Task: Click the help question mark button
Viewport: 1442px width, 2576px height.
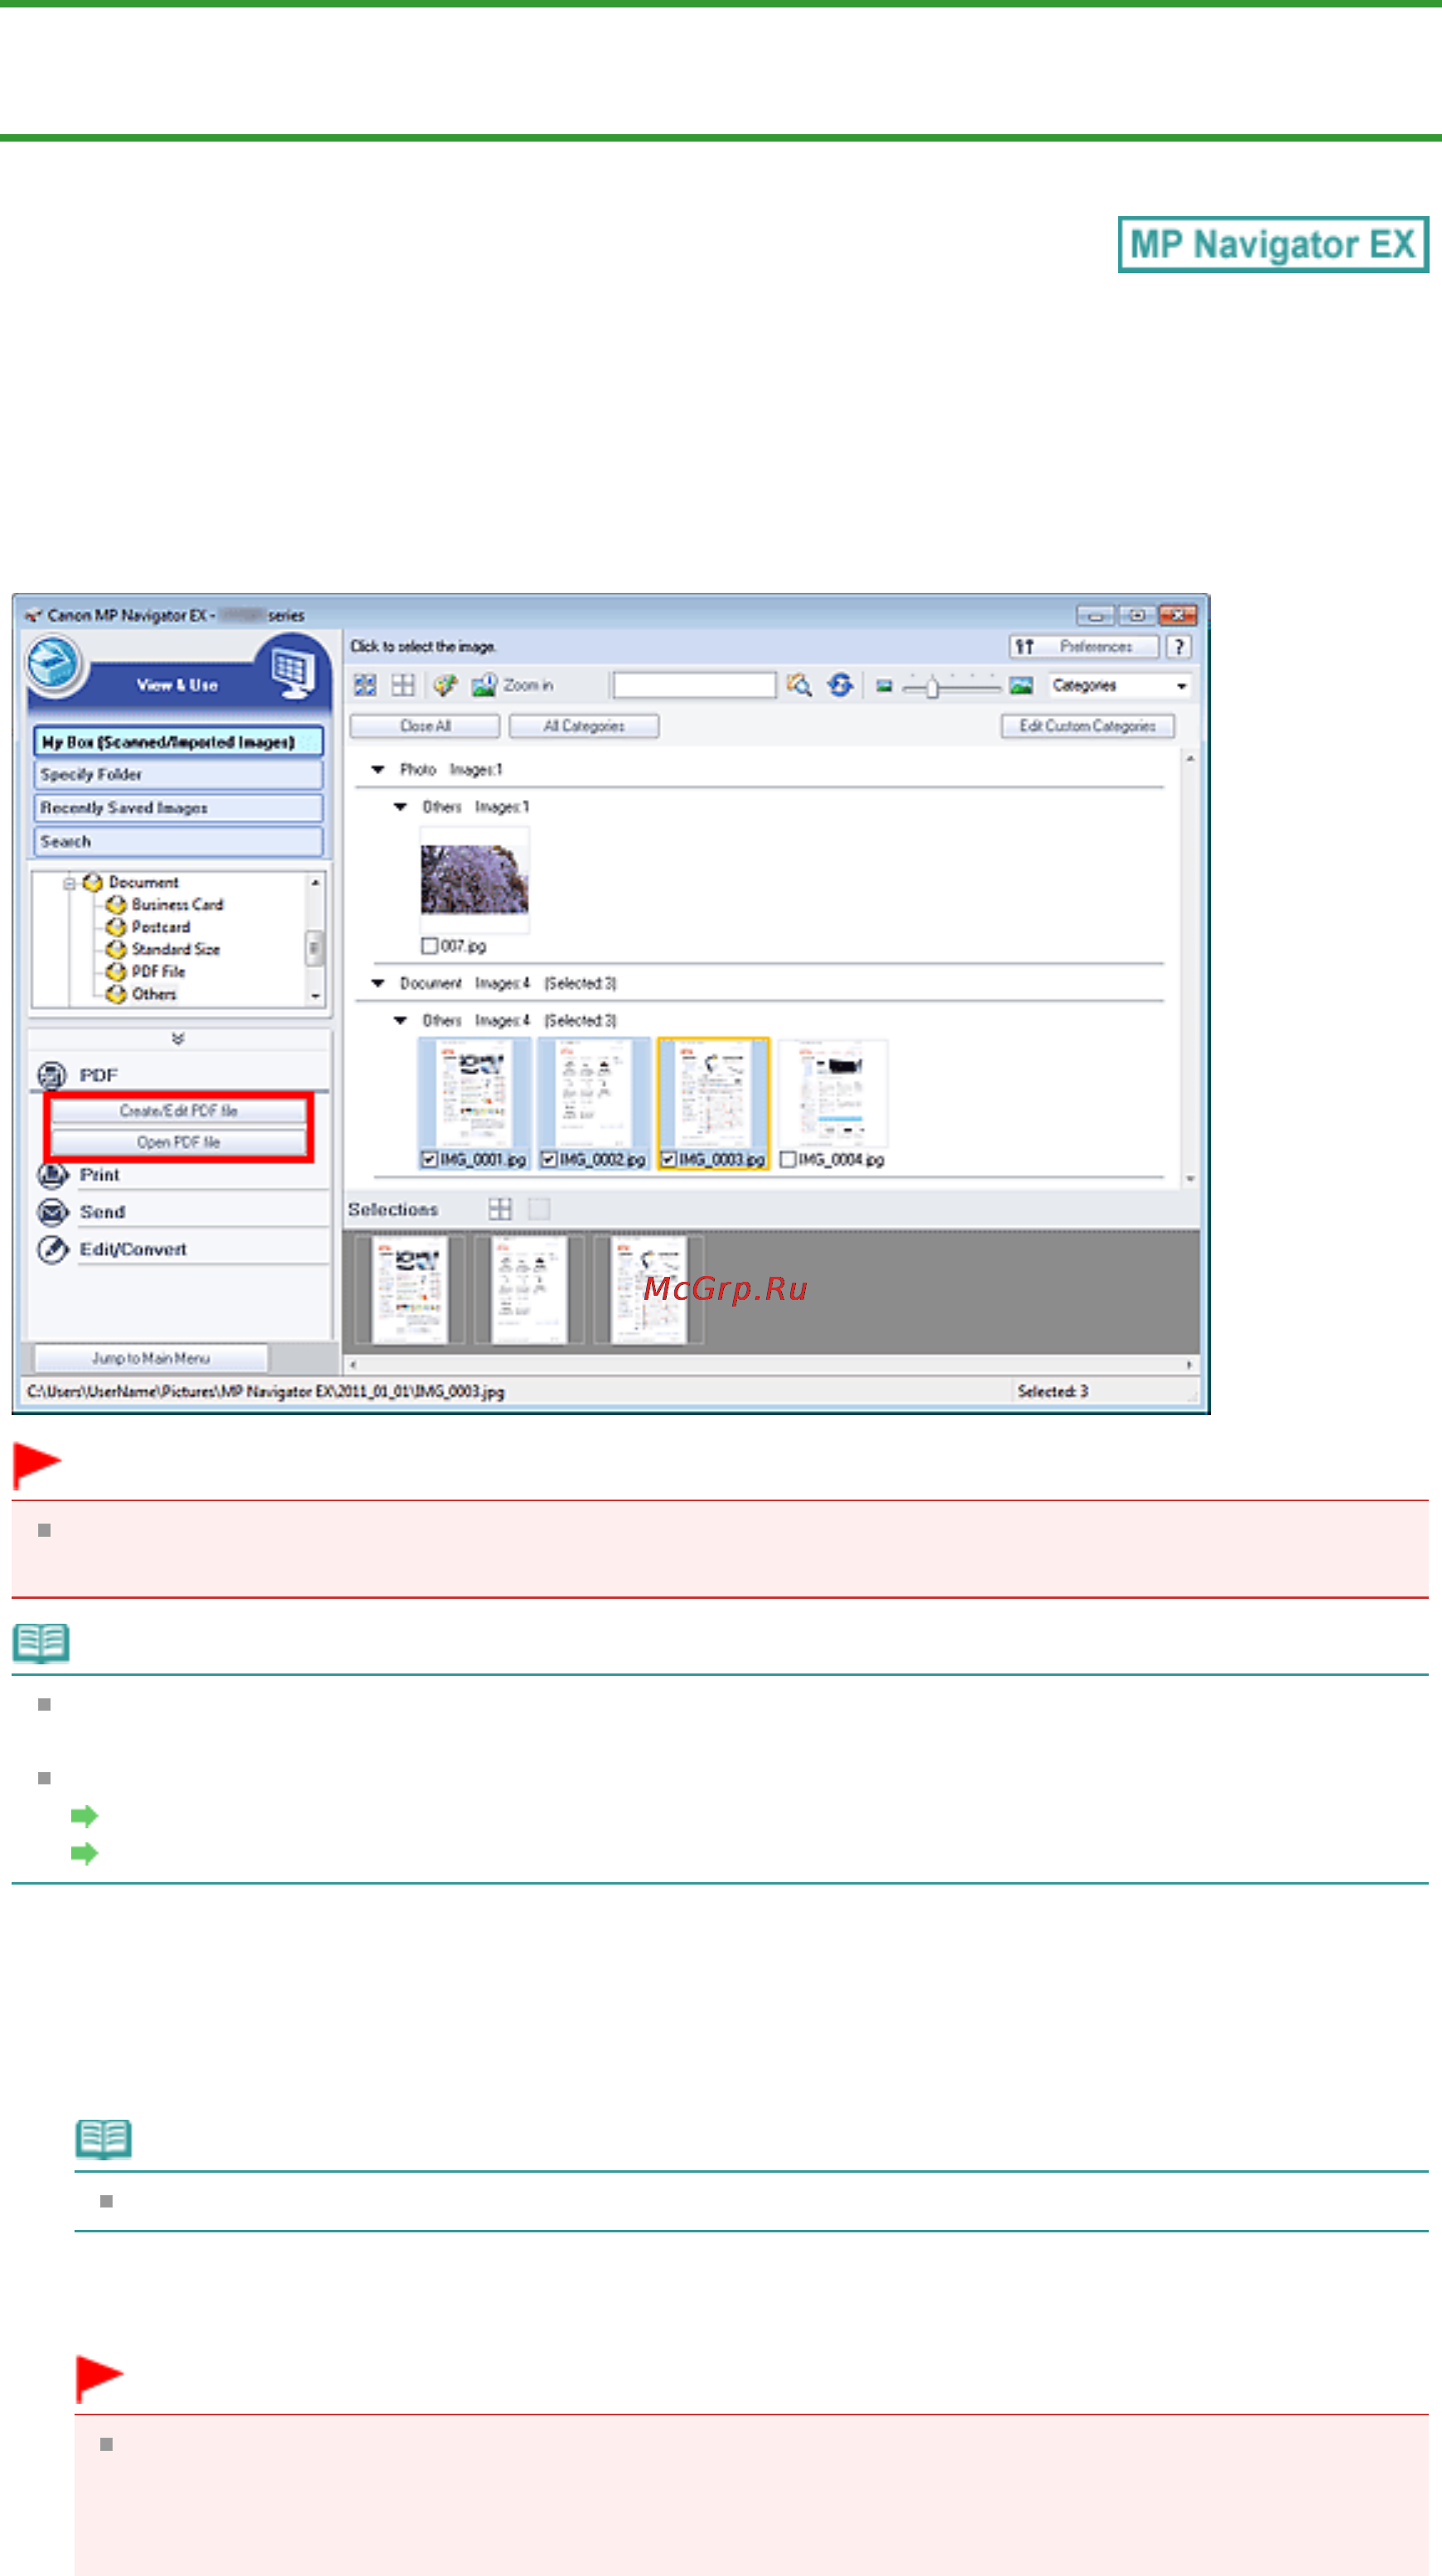Action: pyautogui.click(x=1179, y=647)
